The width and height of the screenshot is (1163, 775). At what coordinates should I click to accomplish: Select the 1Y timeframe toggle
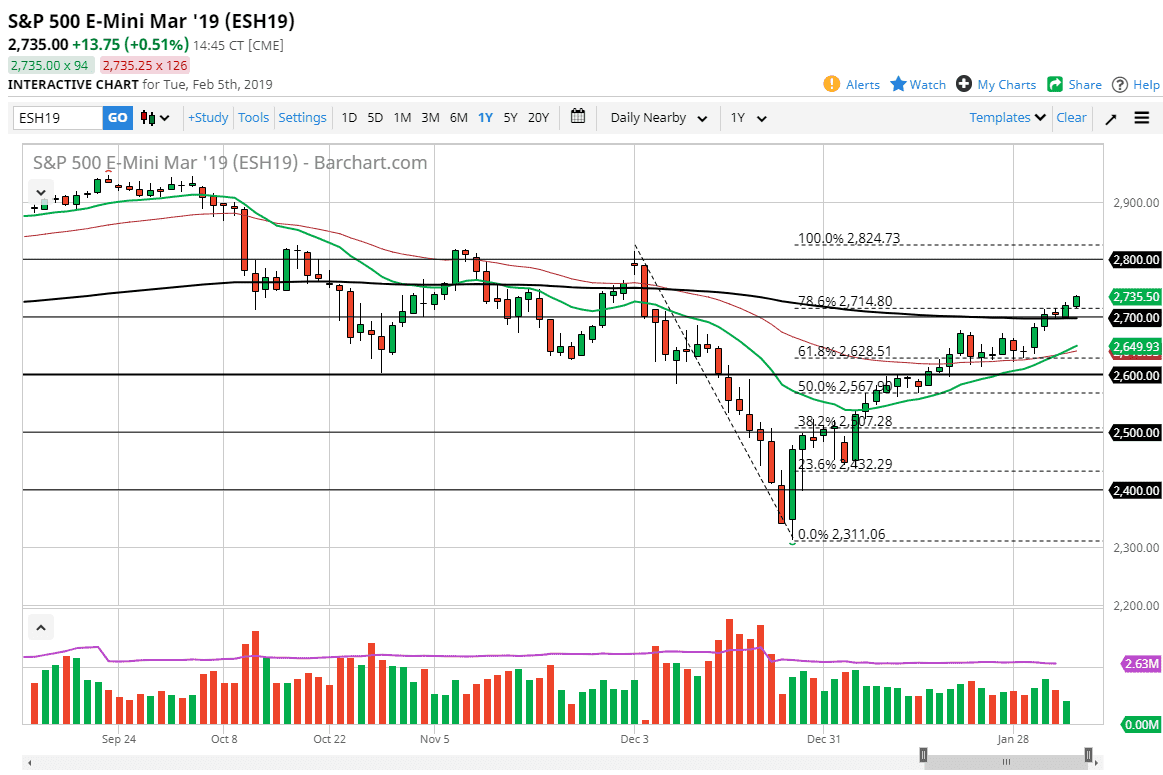[x=485, y=117]
